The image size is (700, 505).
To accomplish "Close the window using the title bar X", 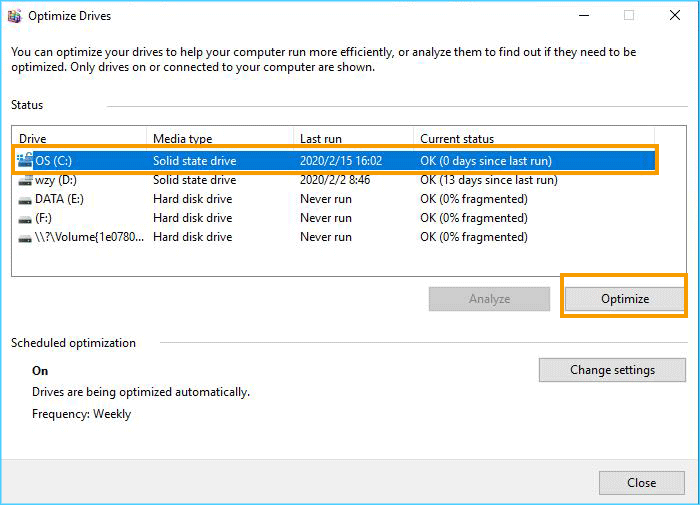I will click(x=674, y=16).
